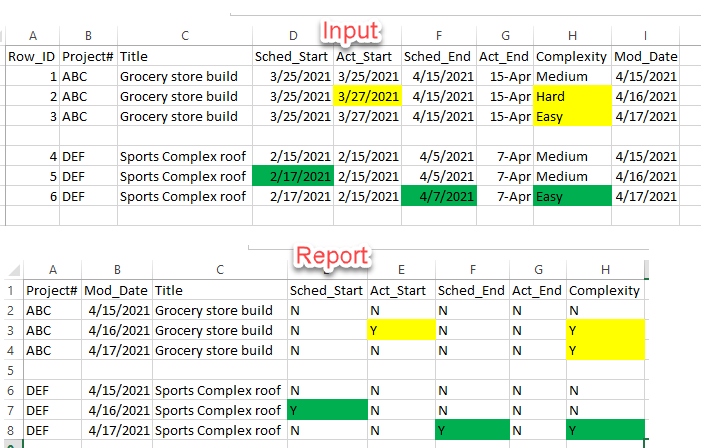Select yellow Y cell in Report Act_Start column

point(401,330)
